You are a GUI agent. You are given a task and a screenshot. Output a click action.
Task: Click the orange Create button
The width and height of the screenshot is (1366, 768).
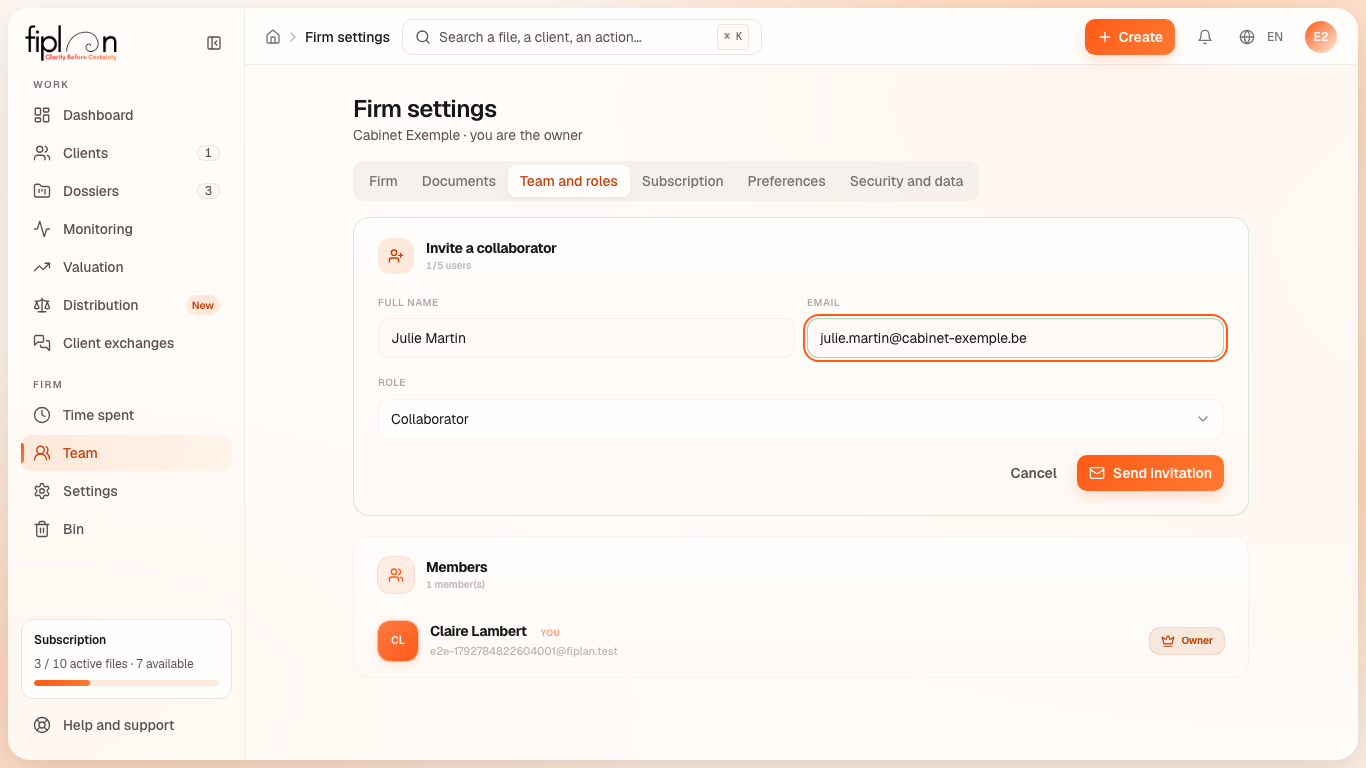pos(1130,37)
